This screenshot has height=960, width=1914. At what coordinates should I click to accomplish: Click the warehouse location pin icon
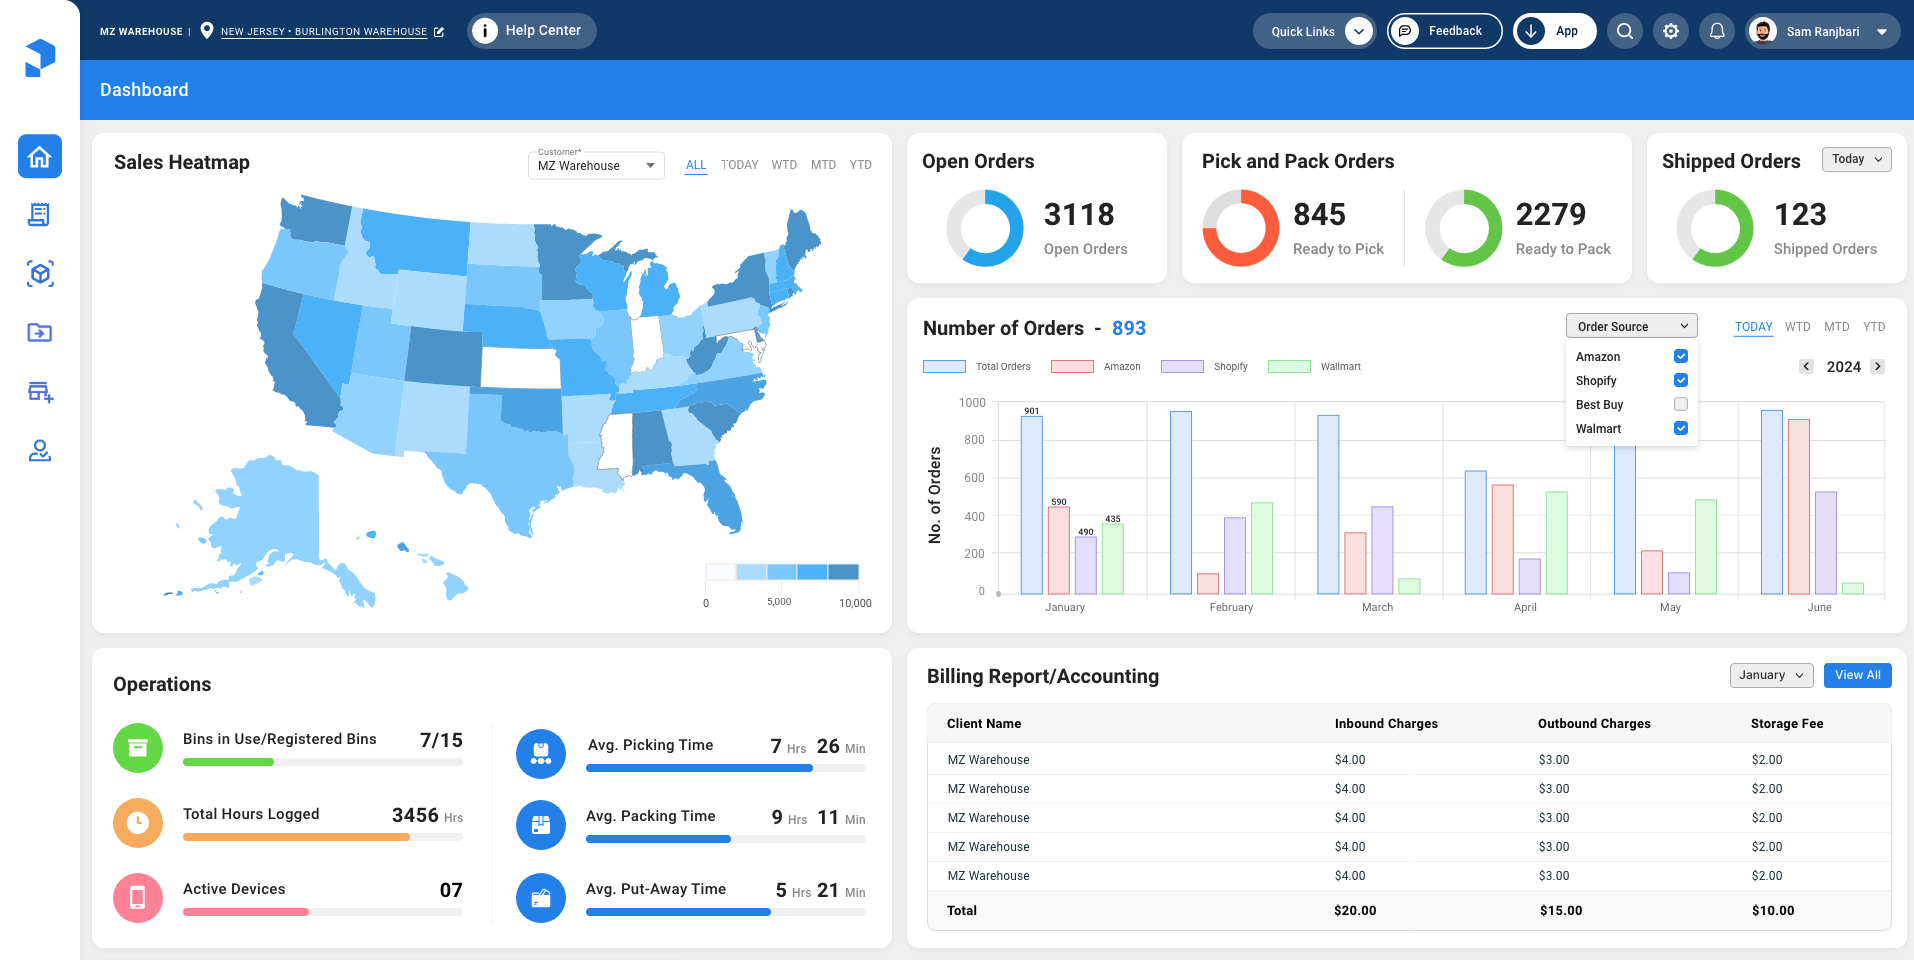pos(207,30)
